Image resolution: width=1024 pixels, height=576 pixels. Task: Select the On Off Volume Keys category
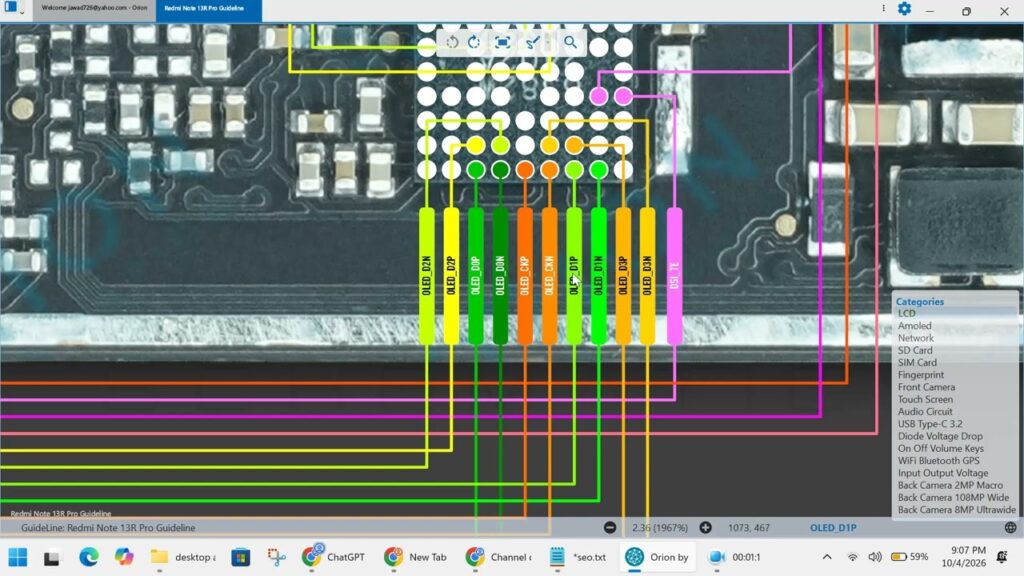[940, 449]
